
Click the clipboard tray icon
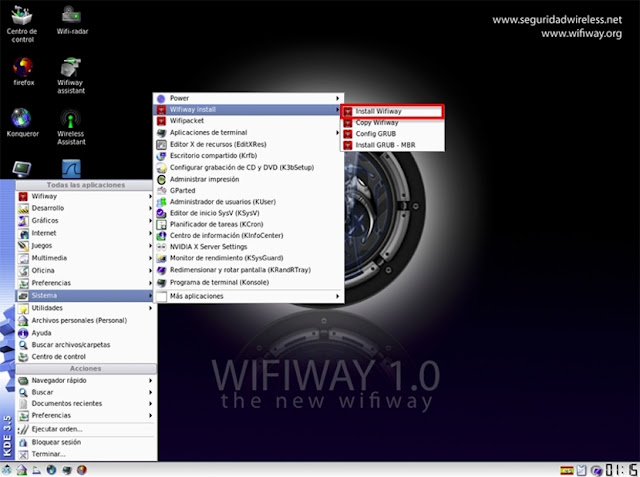click(x=581, y=470)
